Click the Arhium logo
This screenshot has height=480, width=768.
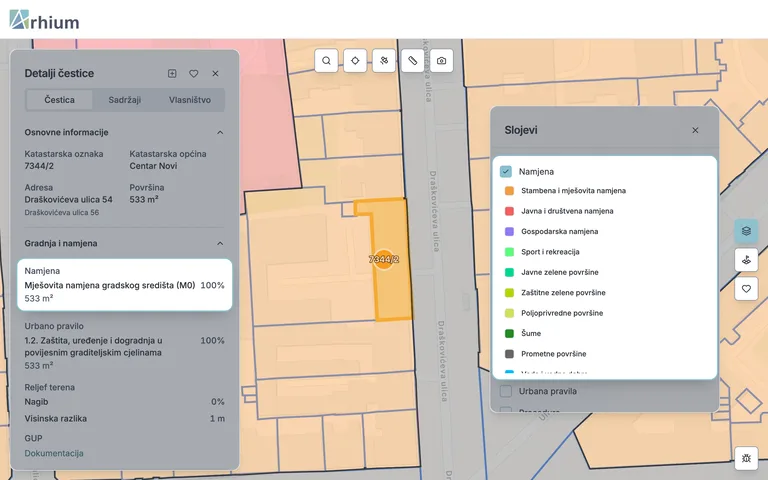44,20
